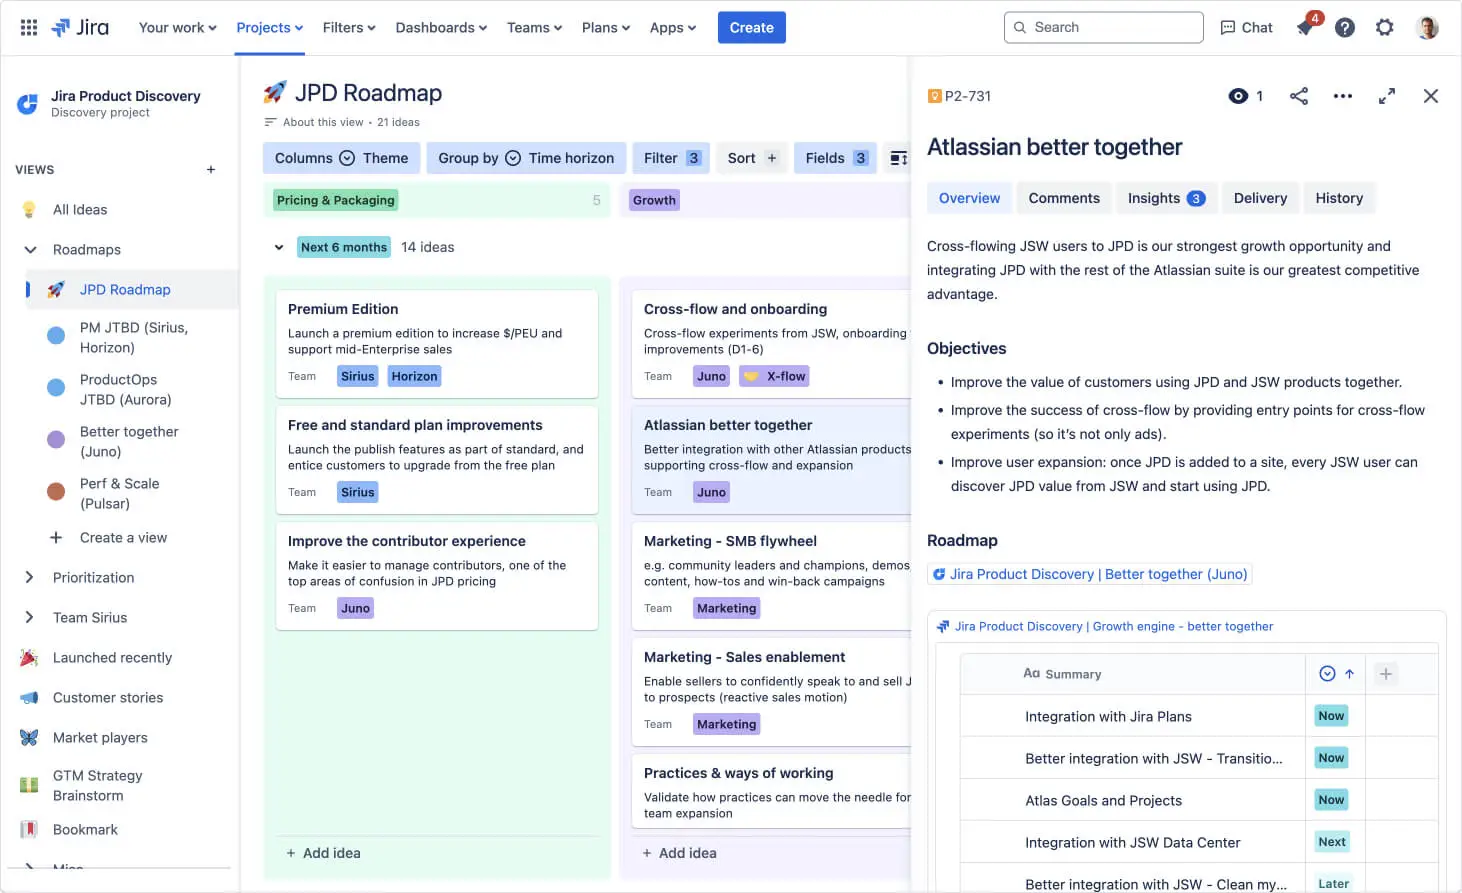Expand the Prioritization section

pos(30,577)
